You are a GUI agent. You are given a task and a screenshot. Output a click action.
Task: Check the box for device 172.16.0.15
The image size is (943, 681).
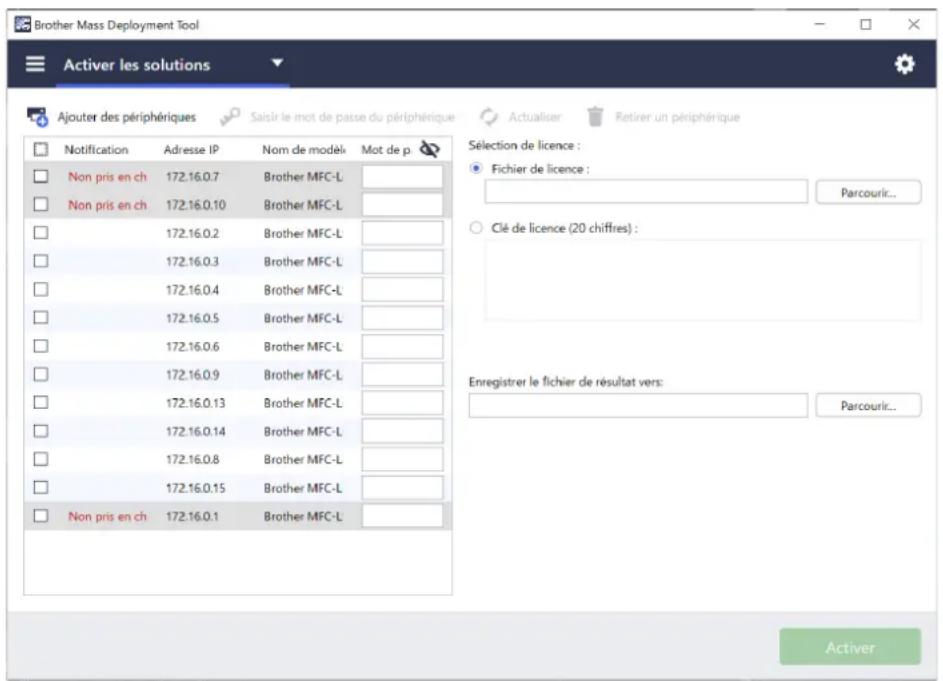pyautogui.click(x=40, y=487)
